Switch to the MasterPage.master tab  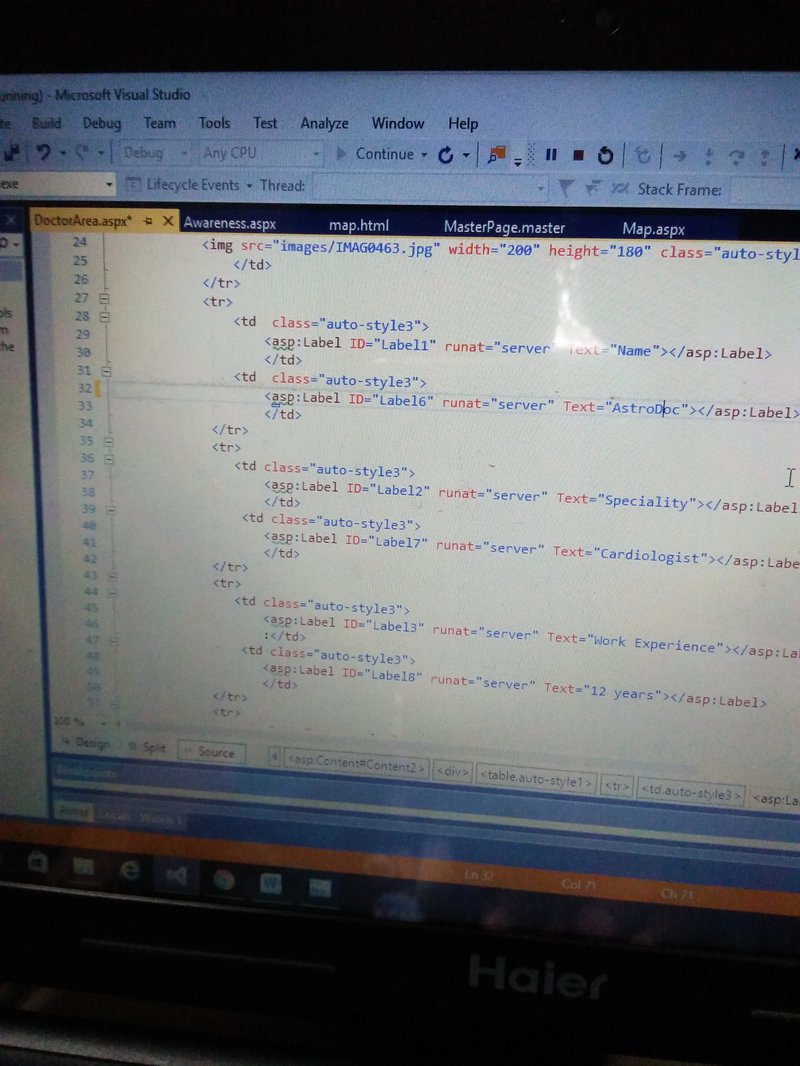(504, 227)
